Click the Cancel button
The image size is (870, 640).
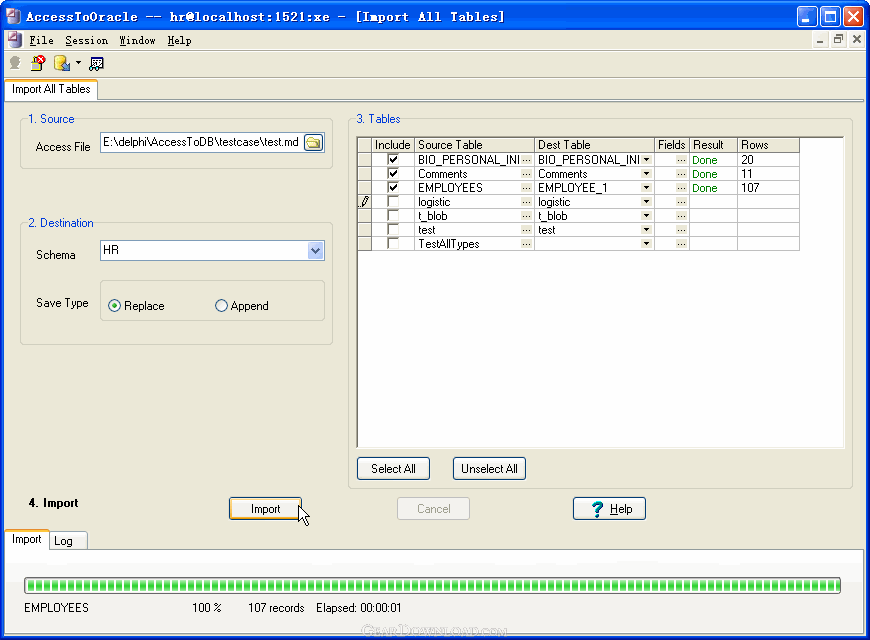tap(433, 508)
